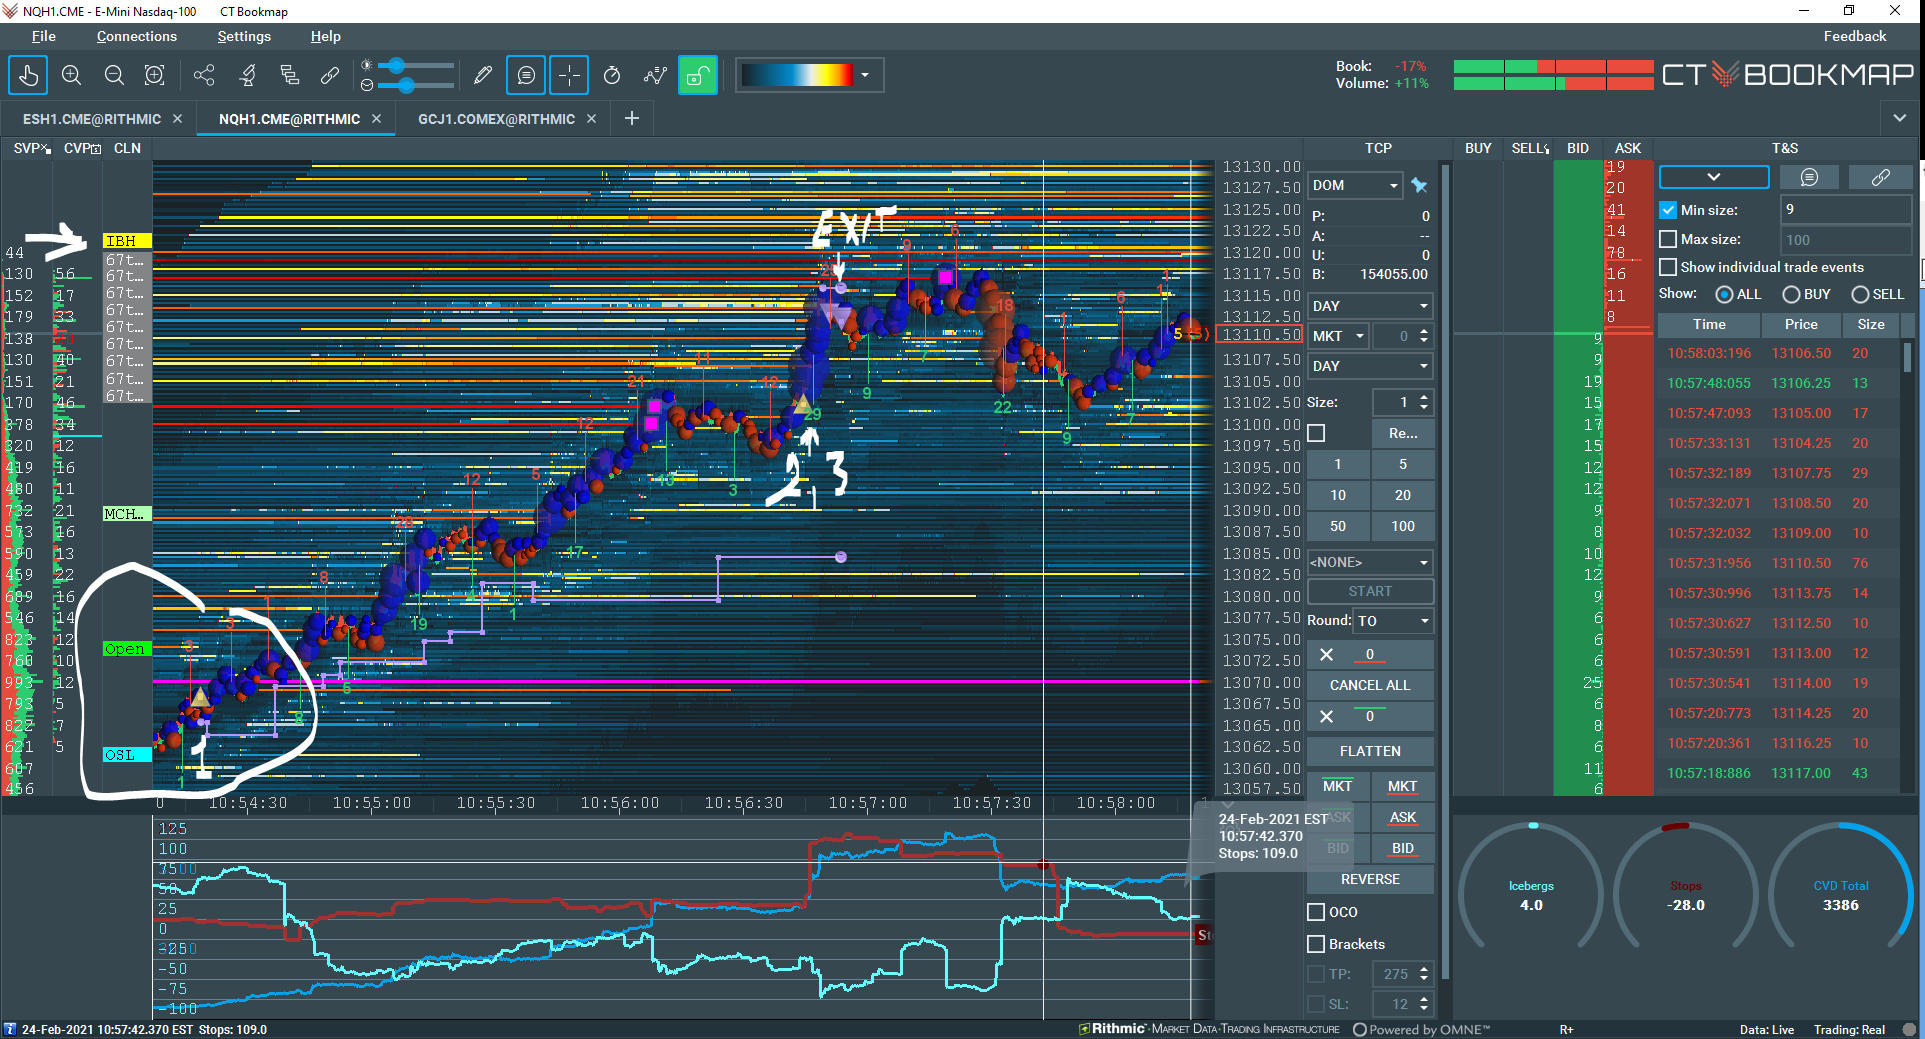
Task: Select the BUY radio button
Action: pos(1791,294)
